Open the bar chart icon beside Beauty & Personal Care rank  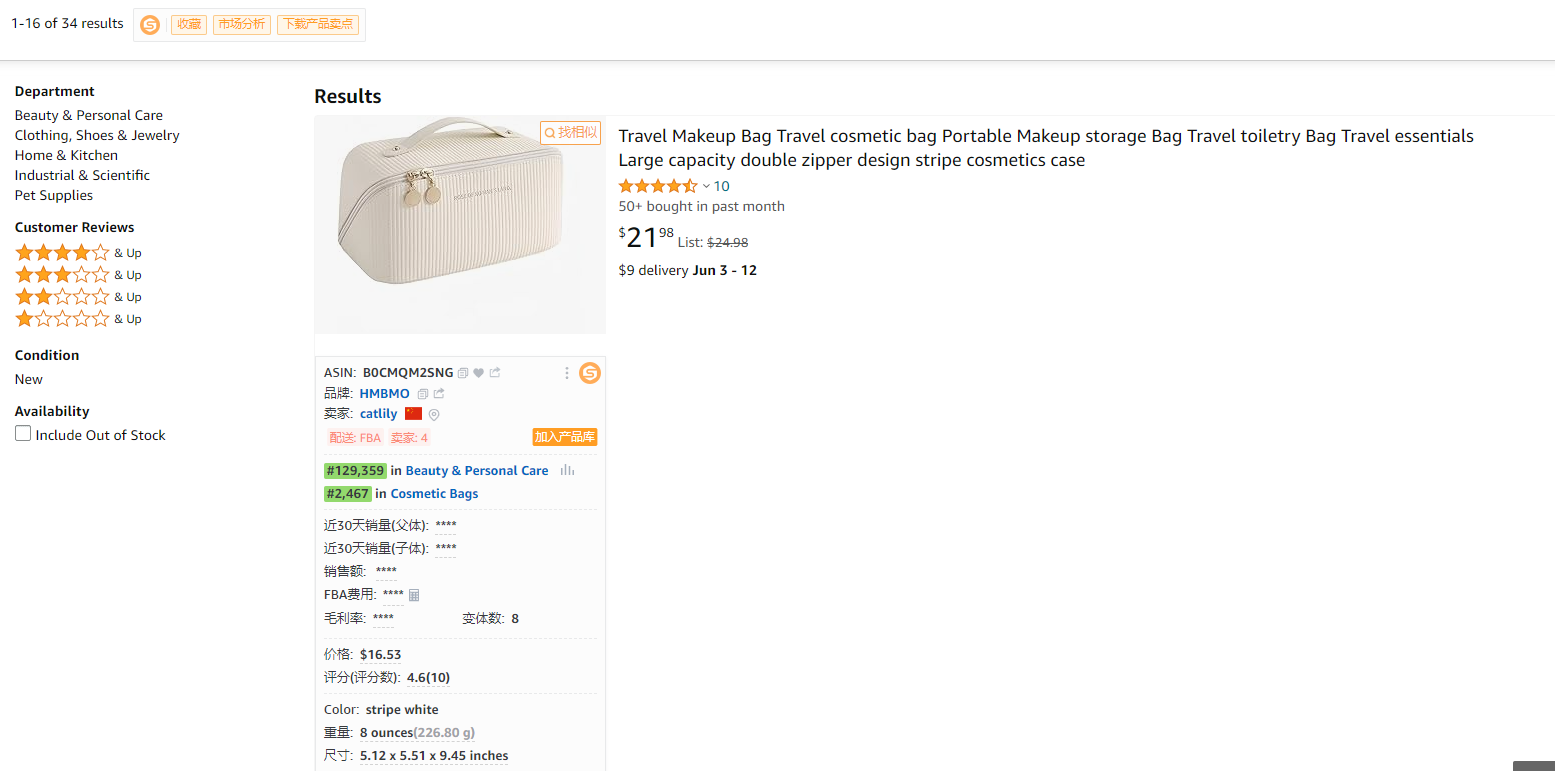tap(567, 471)
